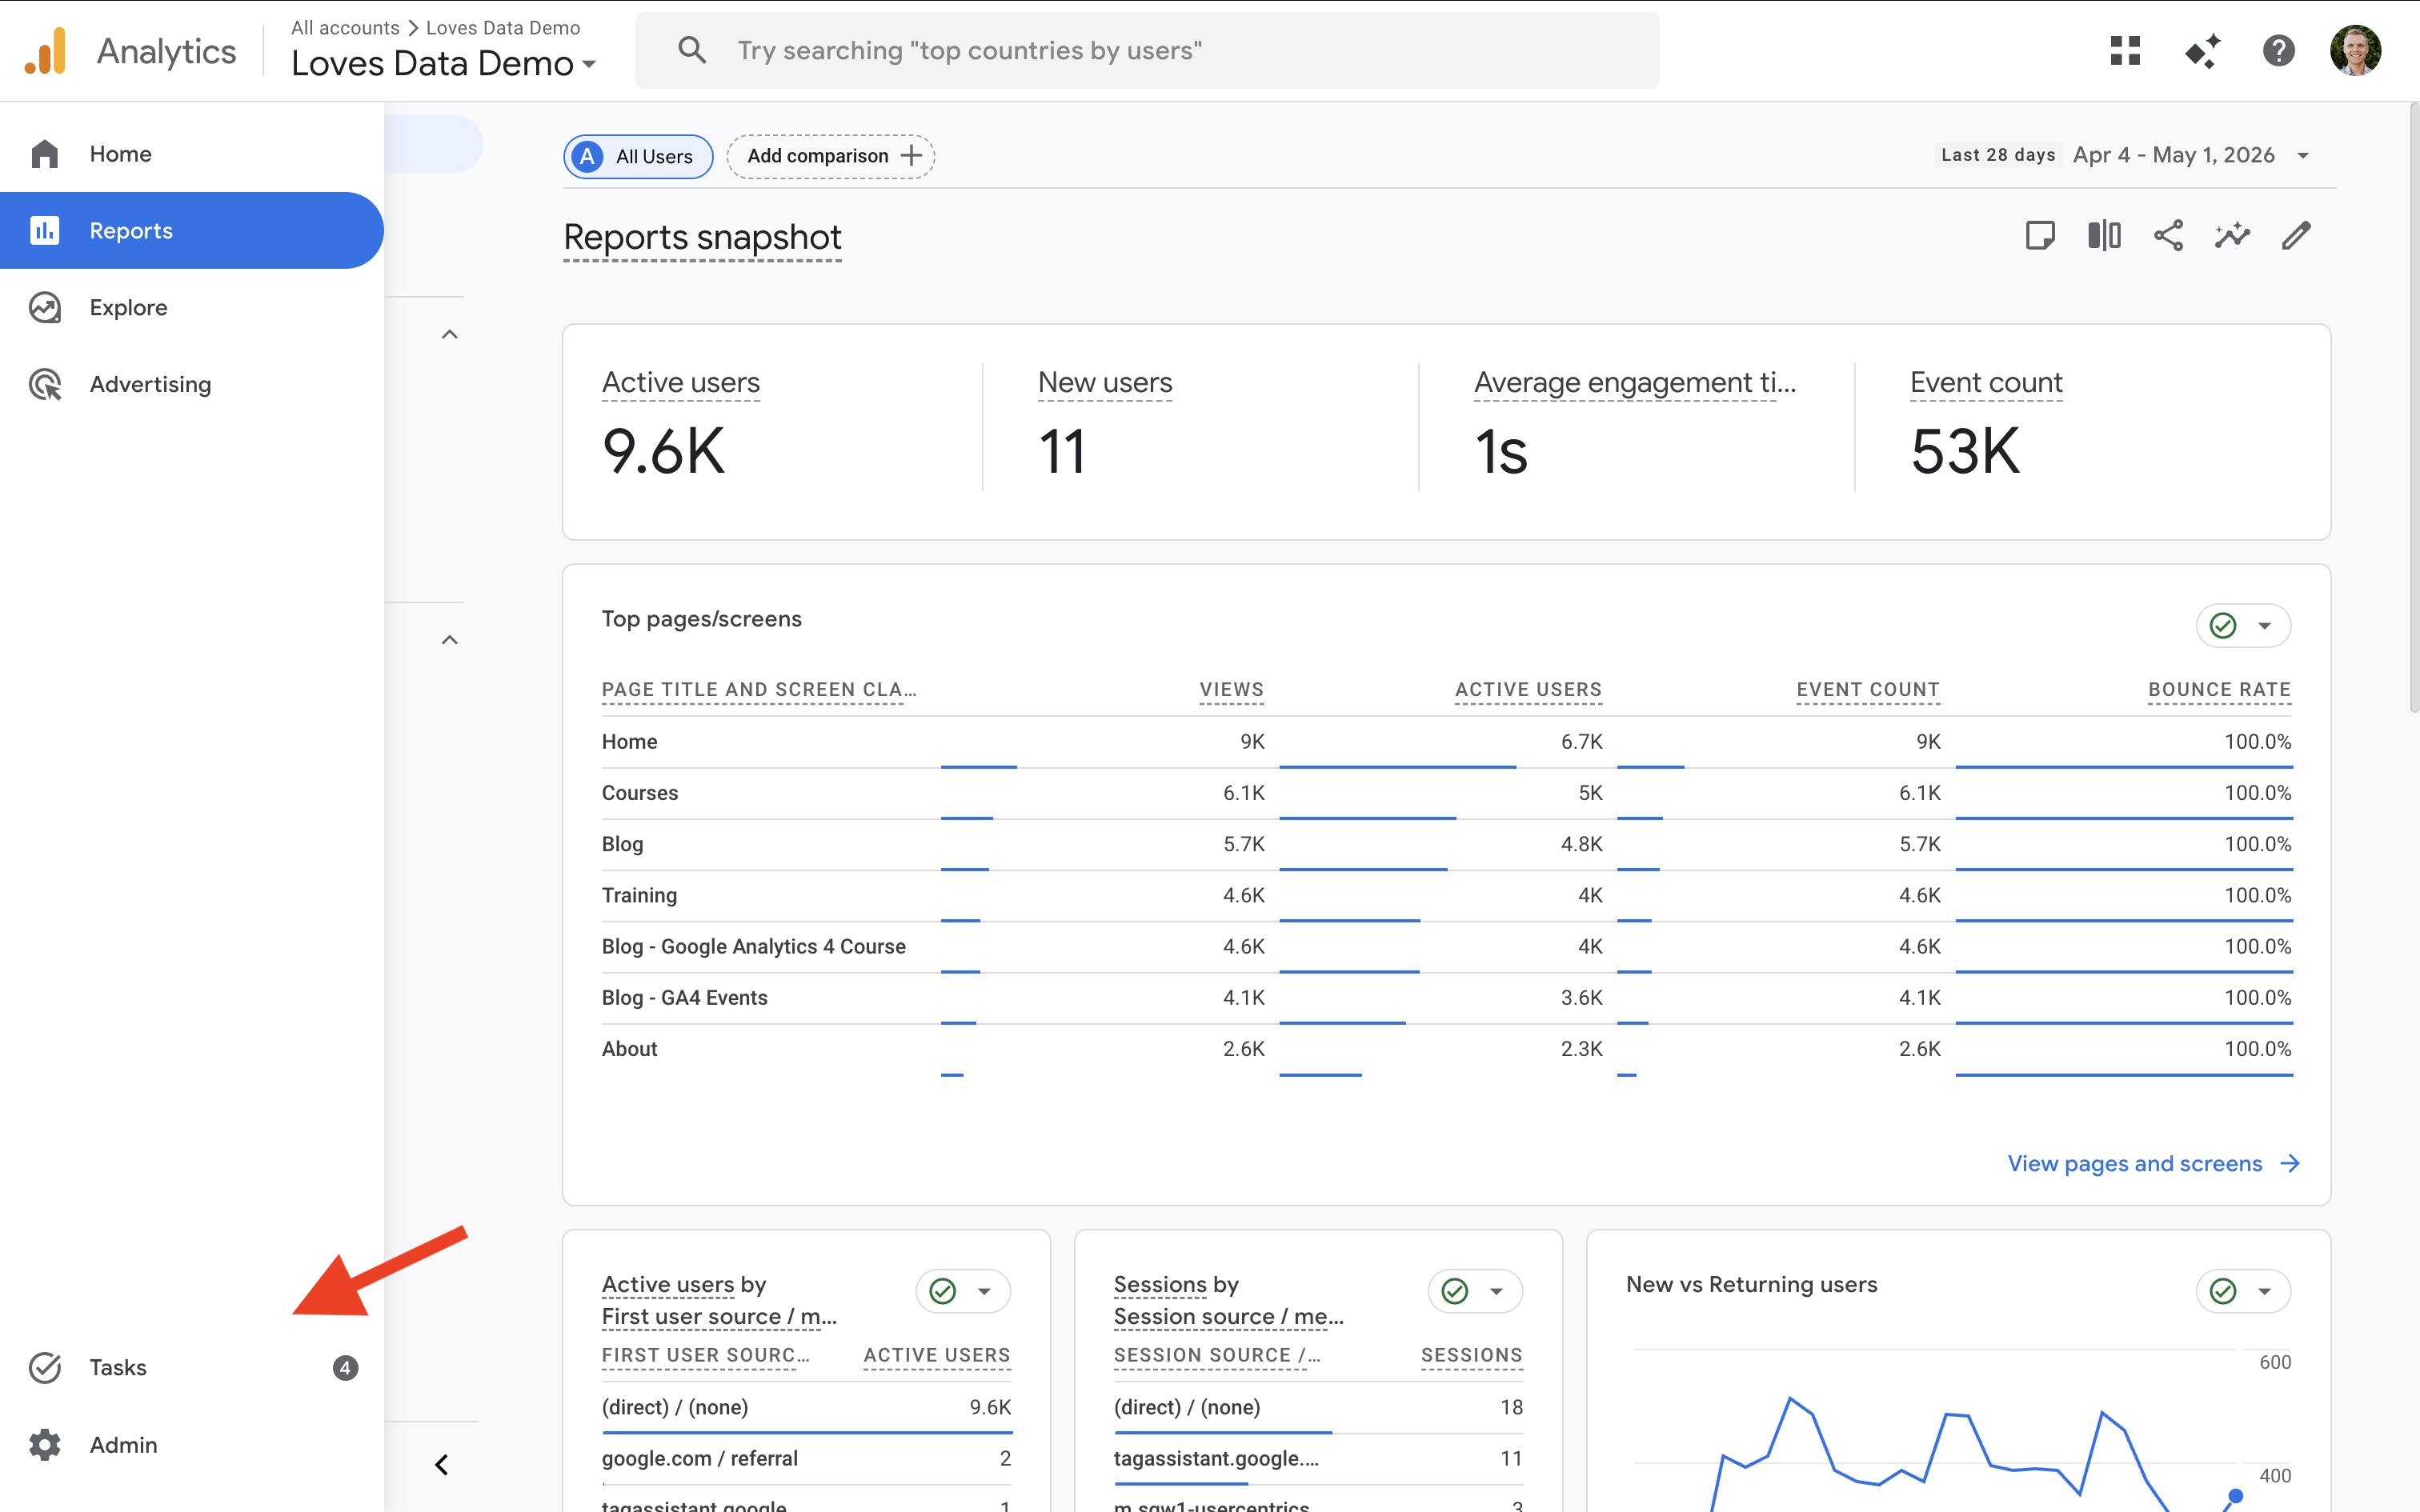
Task: Collapse the second report nav section chevron
Action: tap(450, 640)
